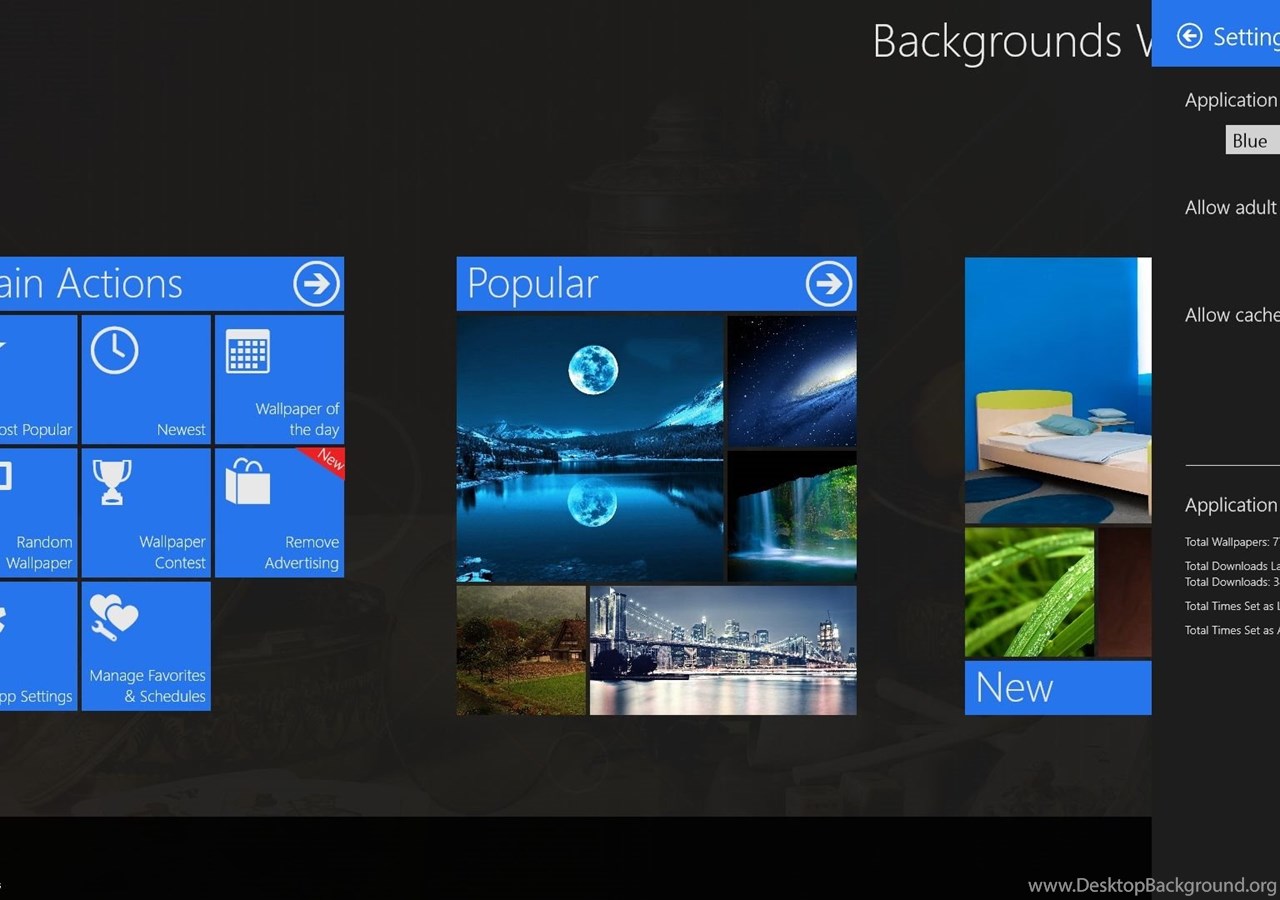This screenshot has height=900, width=1280.
Task: Open the Blue color theme dropdown
Action: coord(1252,141)
